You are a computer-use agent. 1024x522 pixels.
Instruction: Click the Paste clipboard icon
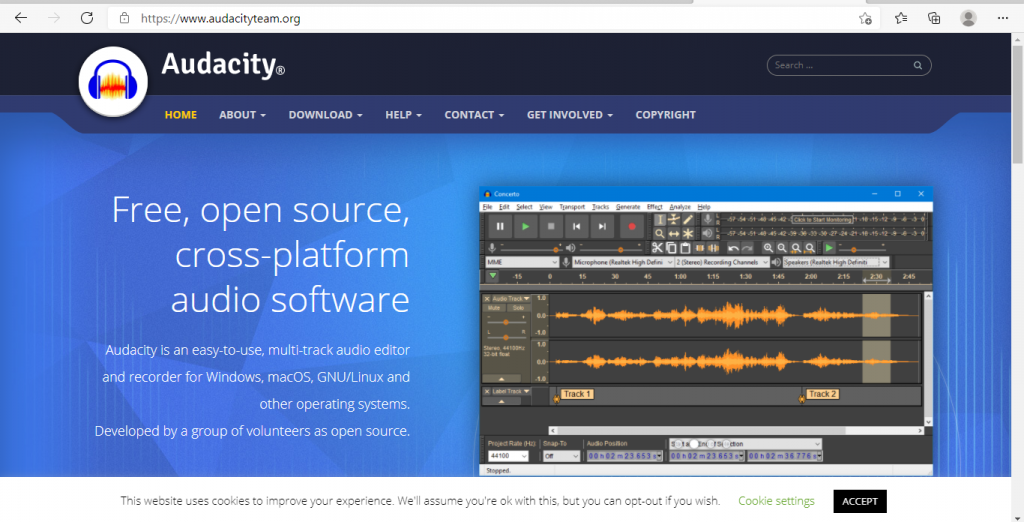click(x=685, y=248)
